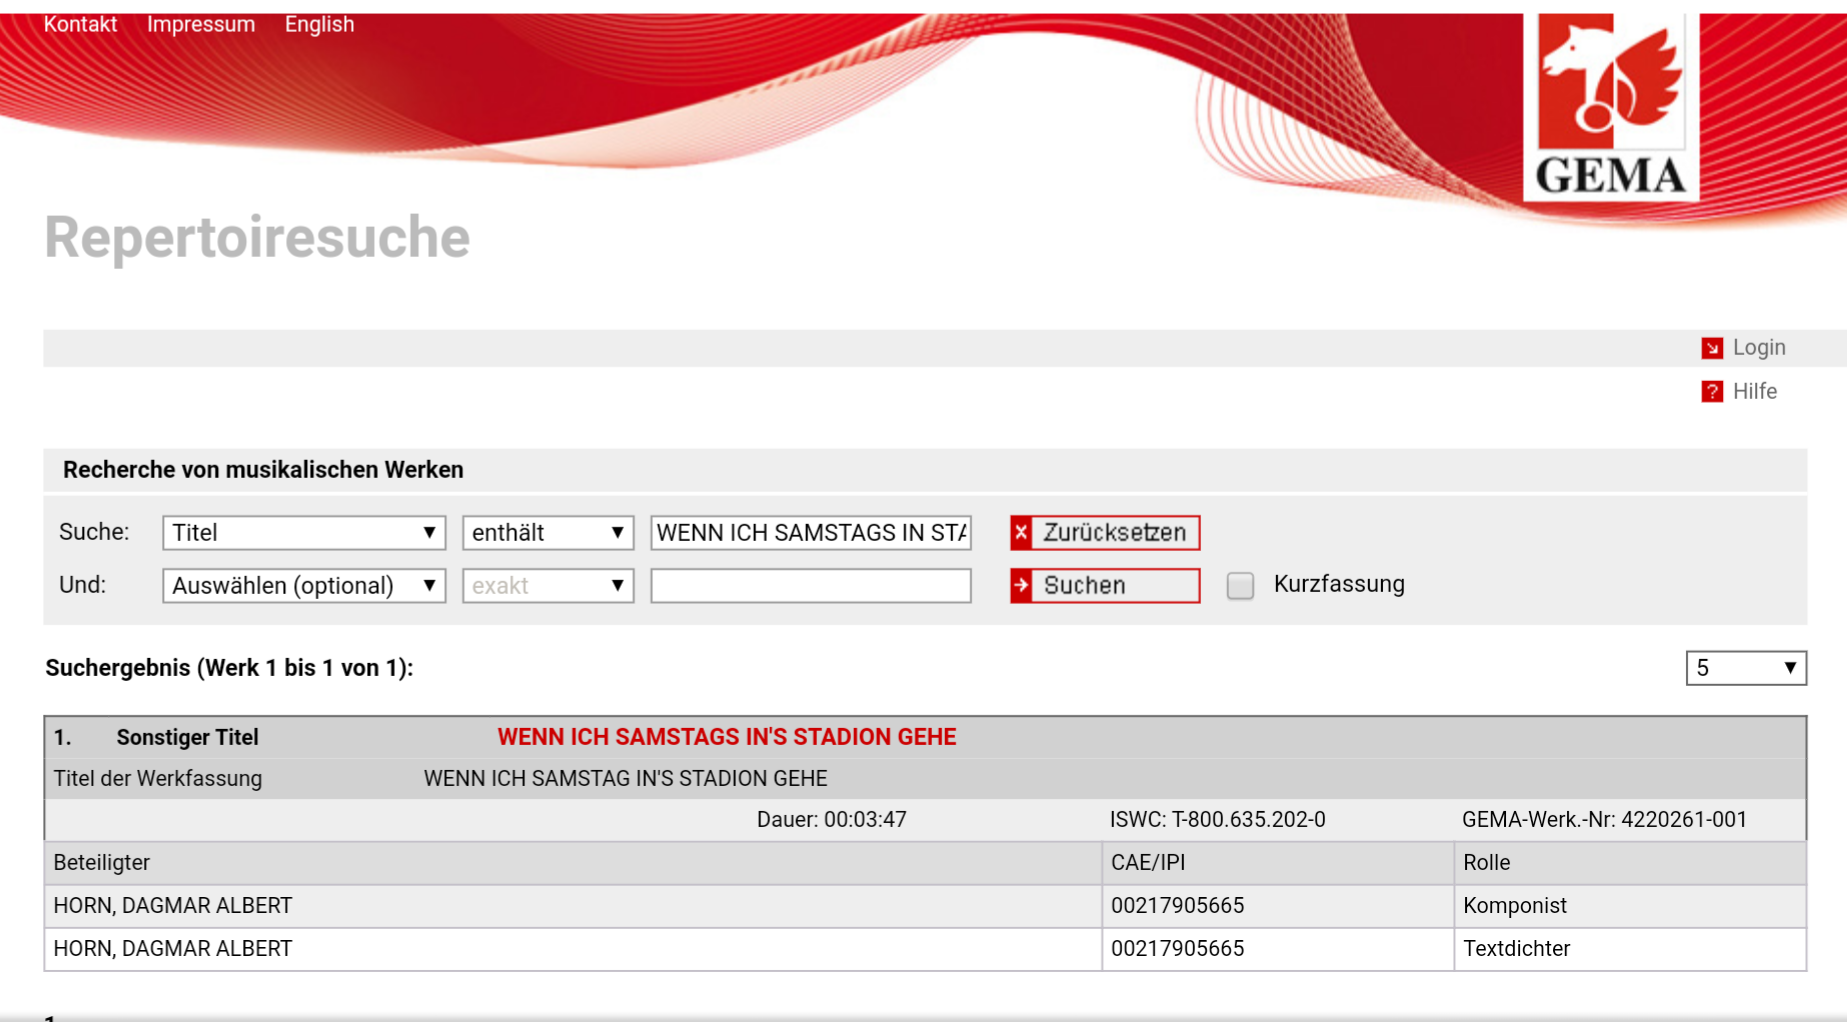Click CAE/IPI number in the Komponist row
This screenshot has width=1847, height=1022.
tap(1178, 906)
